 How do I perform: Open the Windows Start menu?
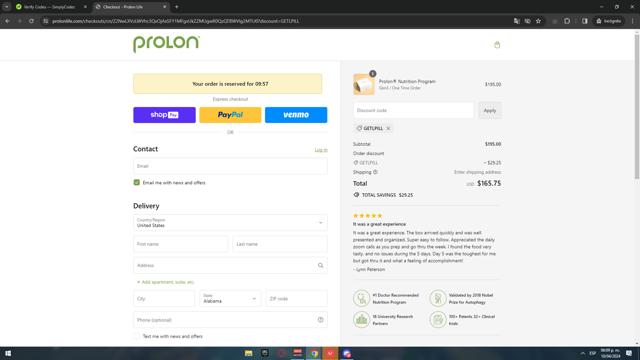click(8, 353)
